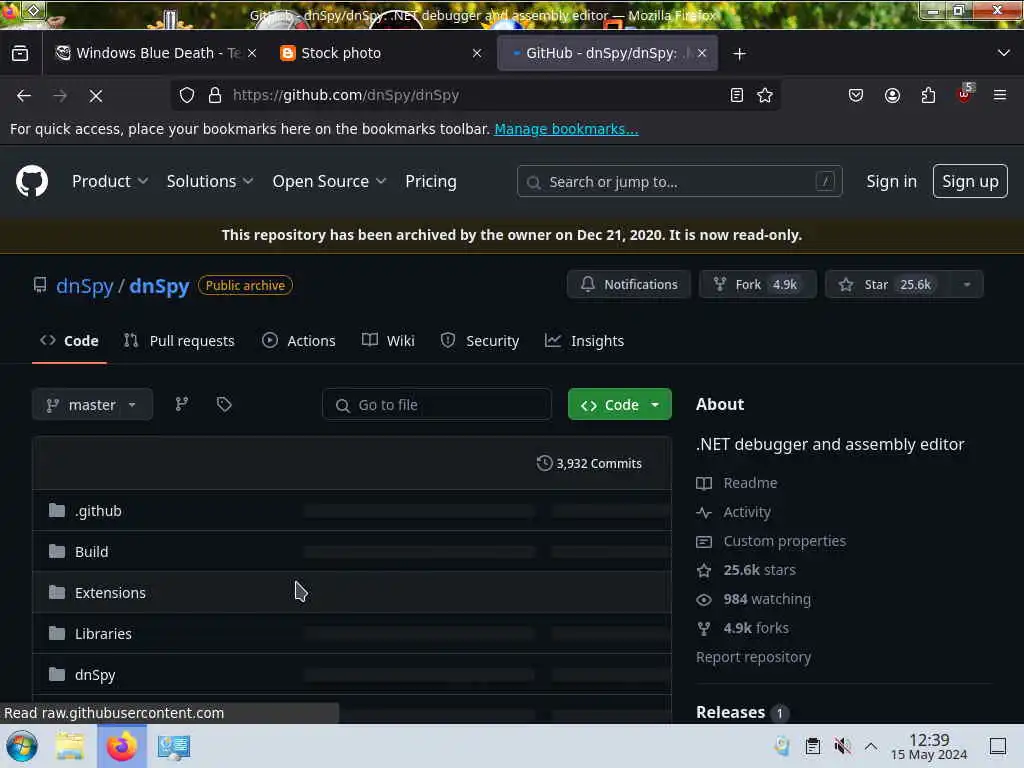Open Firefox tracking protection shield

click(187, 95)
